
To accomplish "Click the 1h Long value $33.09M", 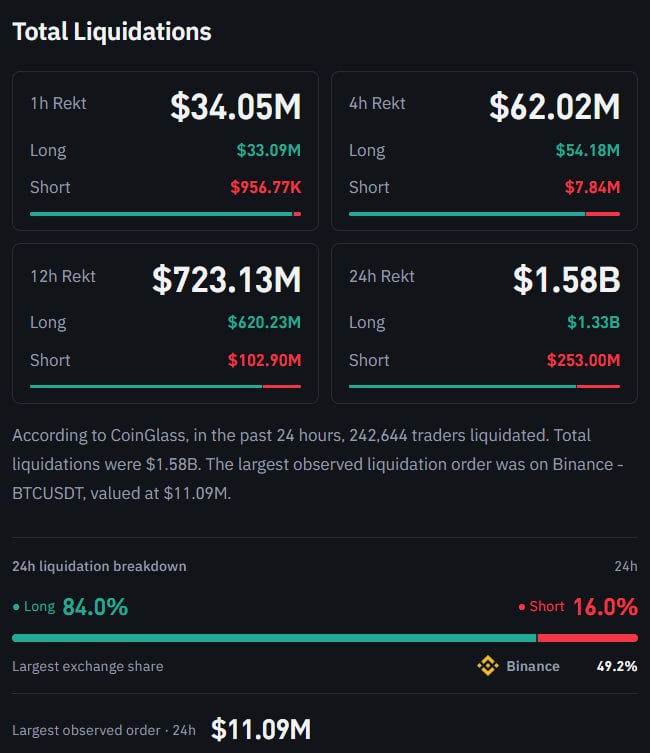I will click(x=268, y=150).
